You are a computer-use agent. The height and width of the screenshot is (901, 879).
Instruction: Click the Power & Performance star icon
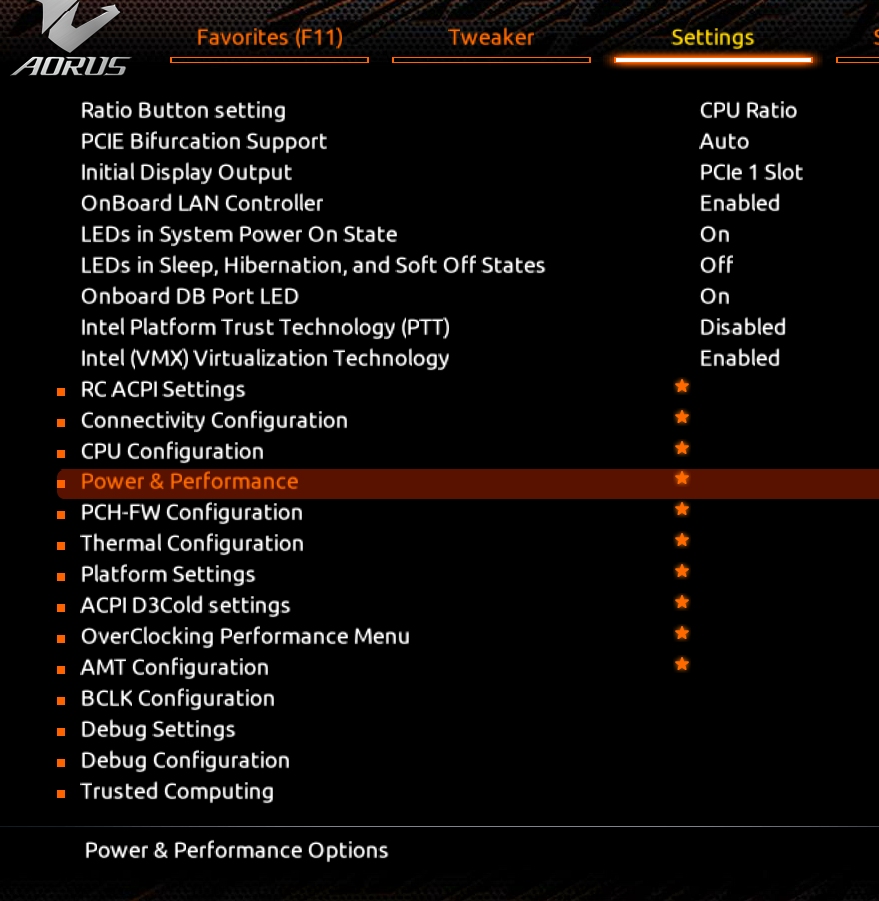(682, 480)
